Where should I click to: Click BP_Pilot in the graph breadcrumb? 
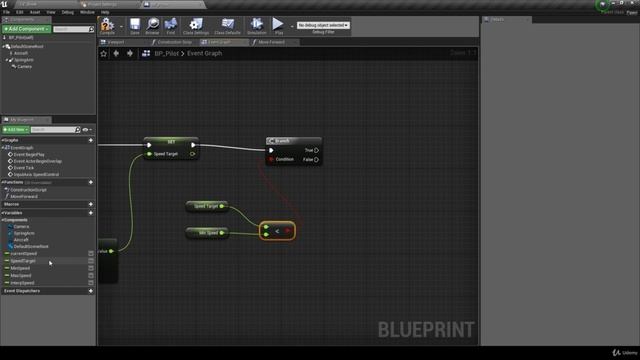click(x=167, y=53)
